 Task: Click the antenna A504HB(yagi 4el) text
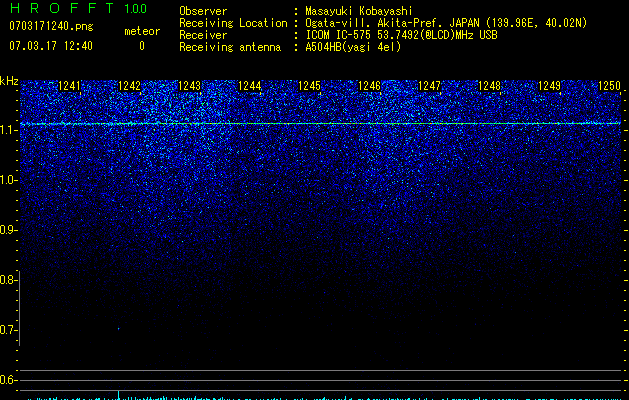click(353, 47)
